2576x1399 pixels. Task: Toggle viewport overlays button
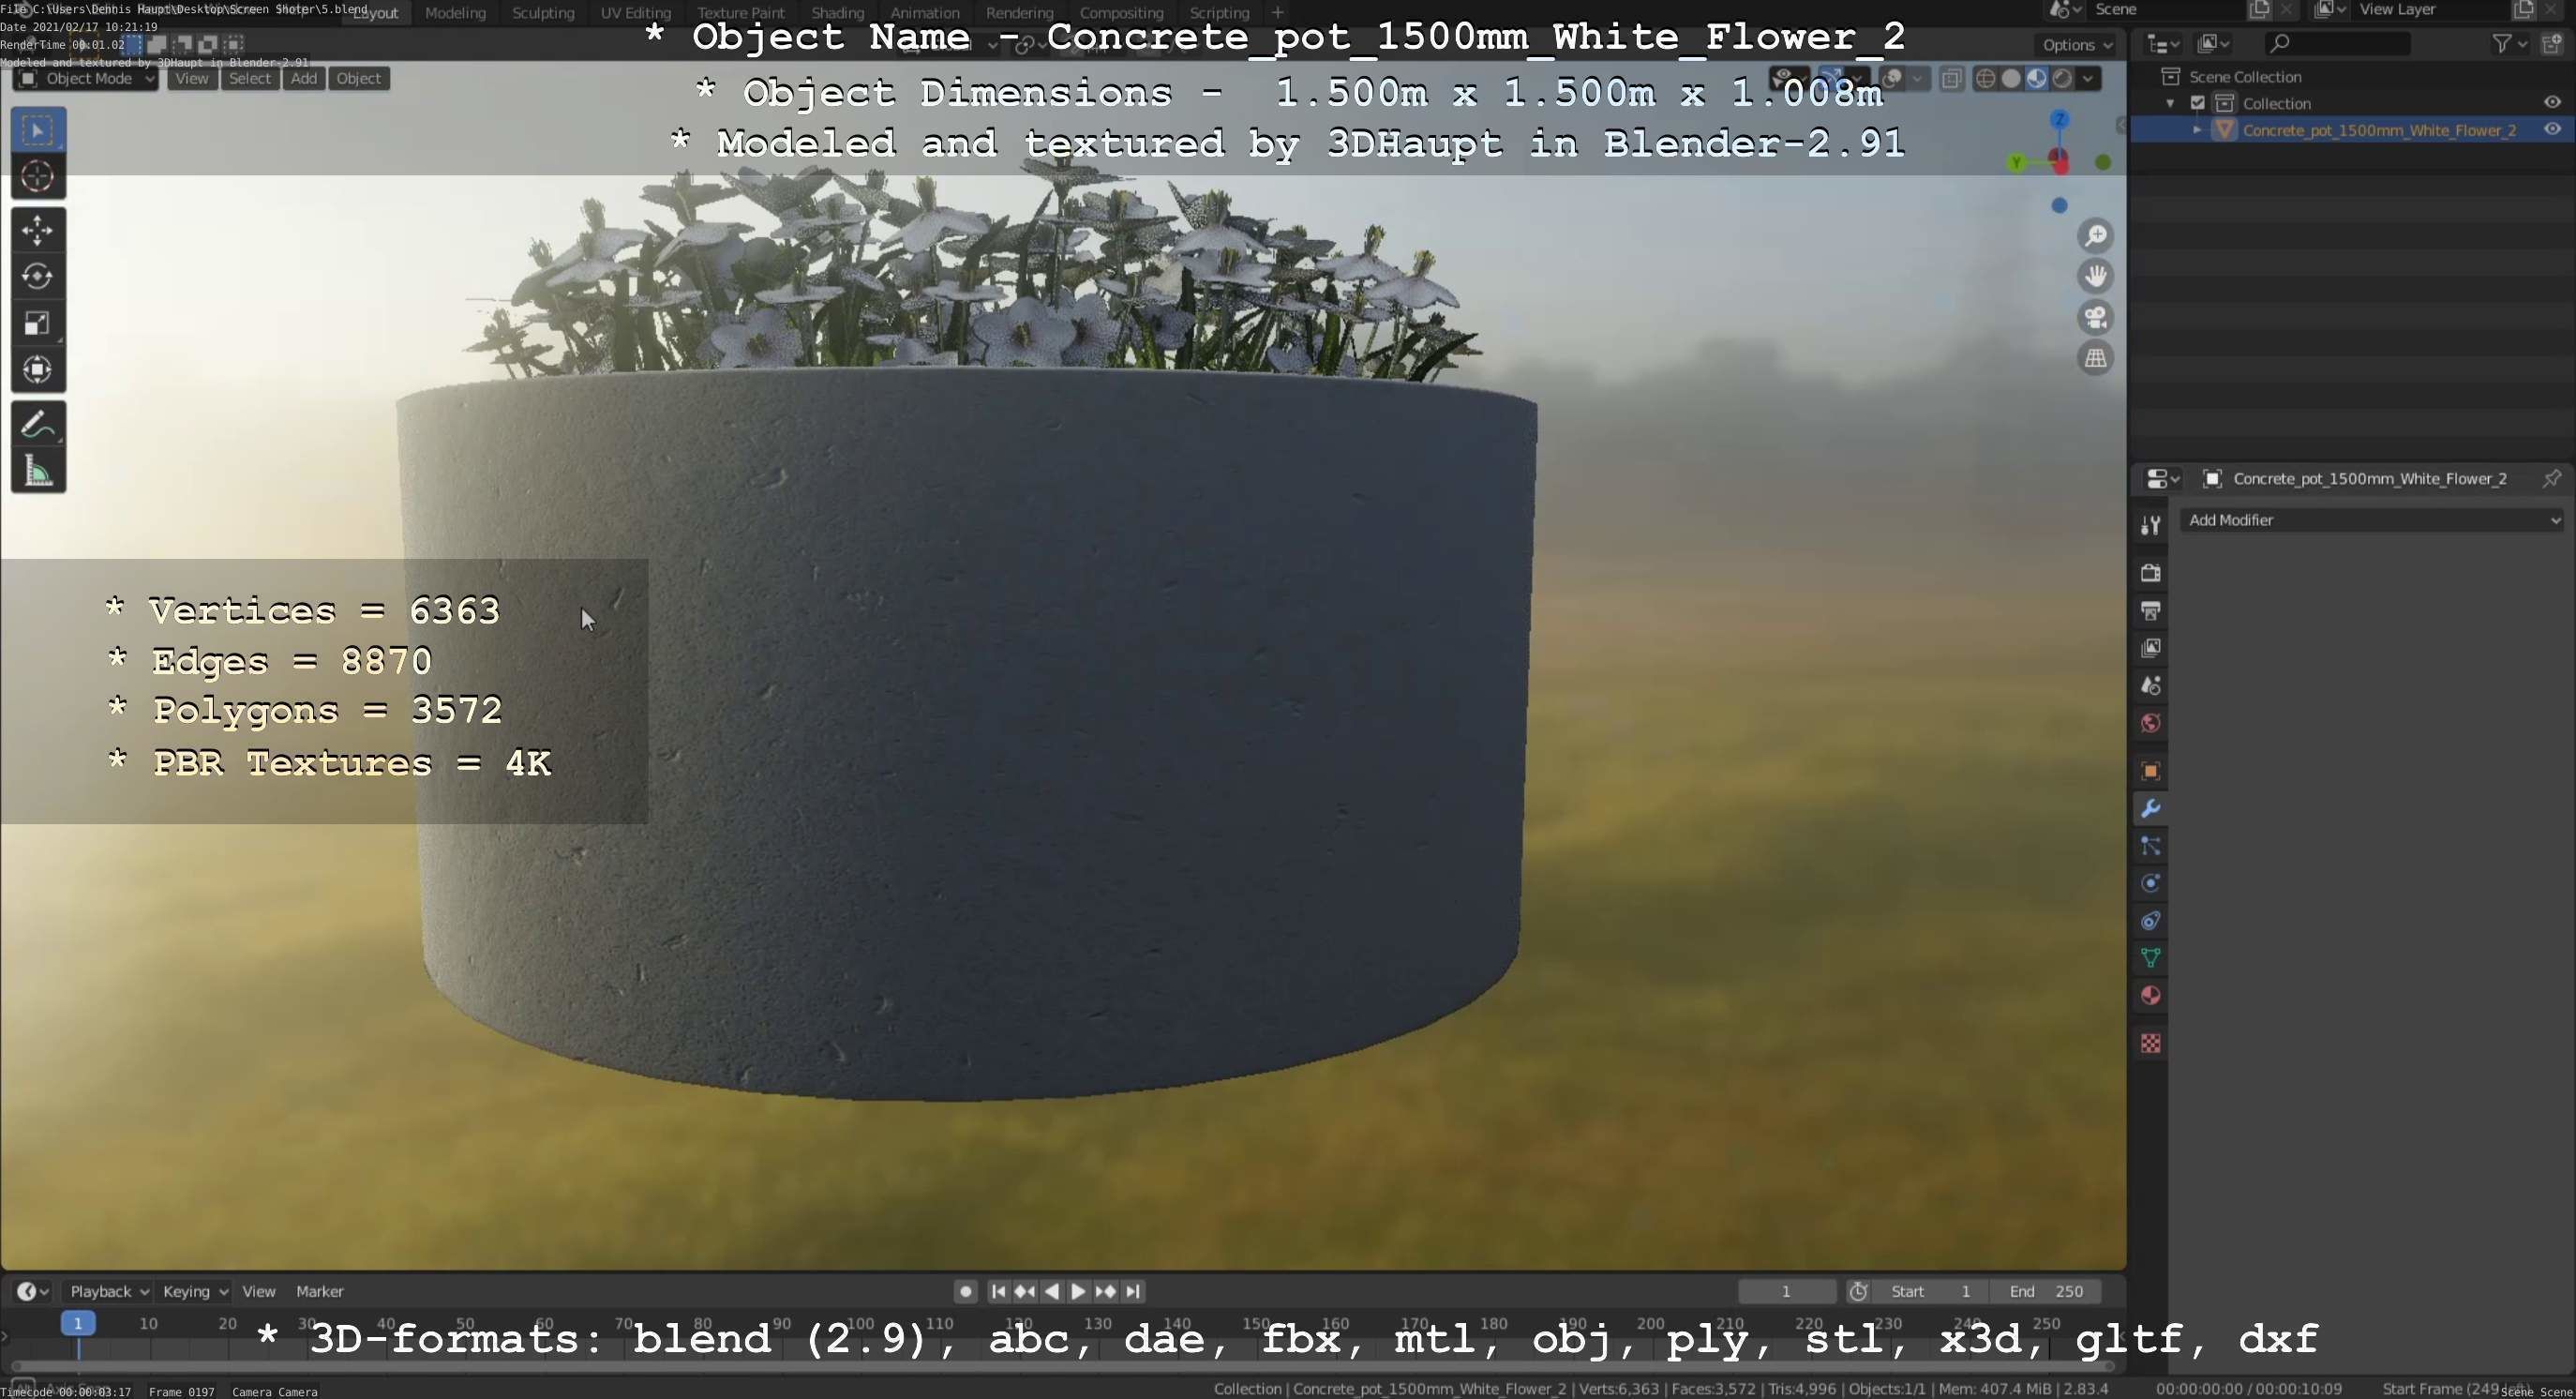point(1893,79)
